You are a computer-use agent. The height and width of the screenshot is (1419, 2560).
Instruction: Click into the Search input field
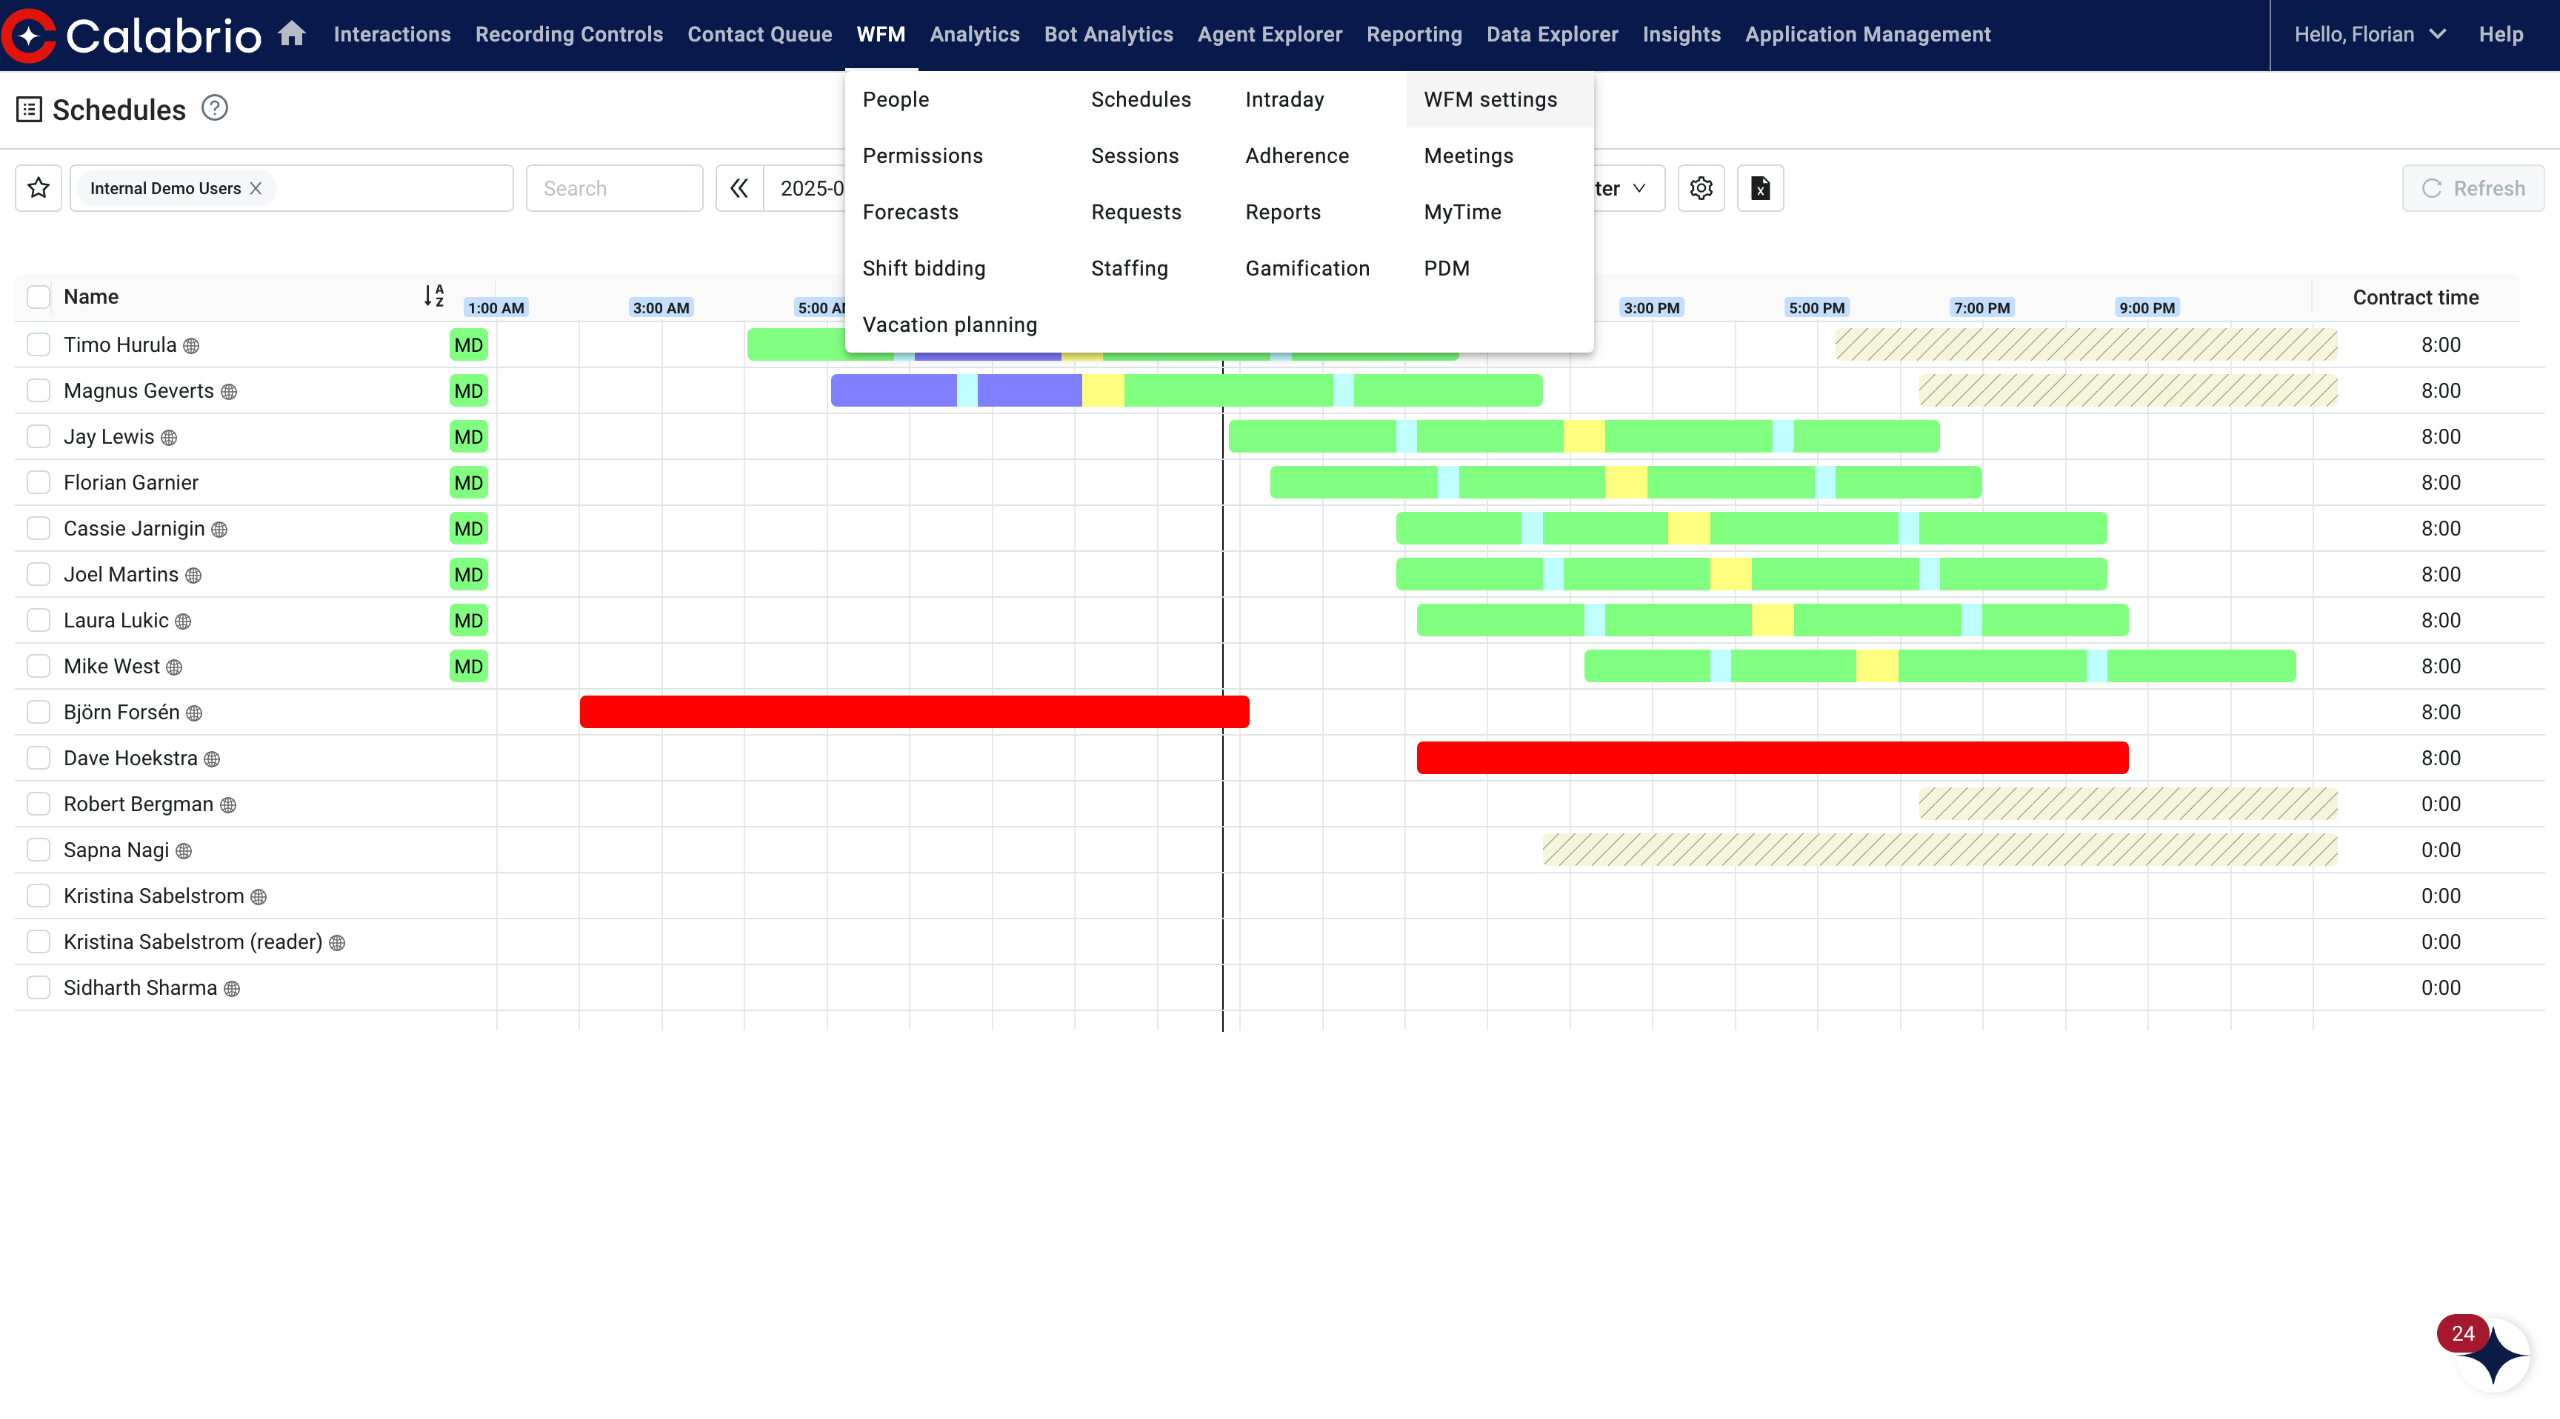pyautogui.click(x=614, y=188)
